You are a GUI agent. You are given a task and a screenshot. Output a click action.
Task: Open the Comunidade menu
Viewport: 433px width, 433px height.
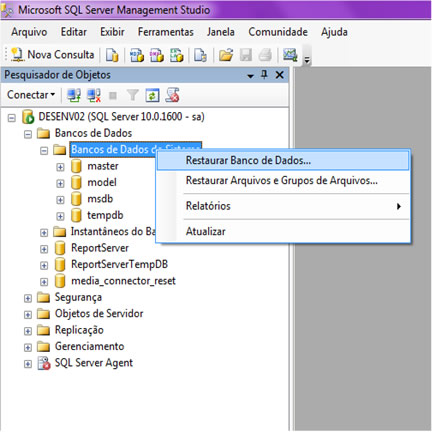[278, 32]
